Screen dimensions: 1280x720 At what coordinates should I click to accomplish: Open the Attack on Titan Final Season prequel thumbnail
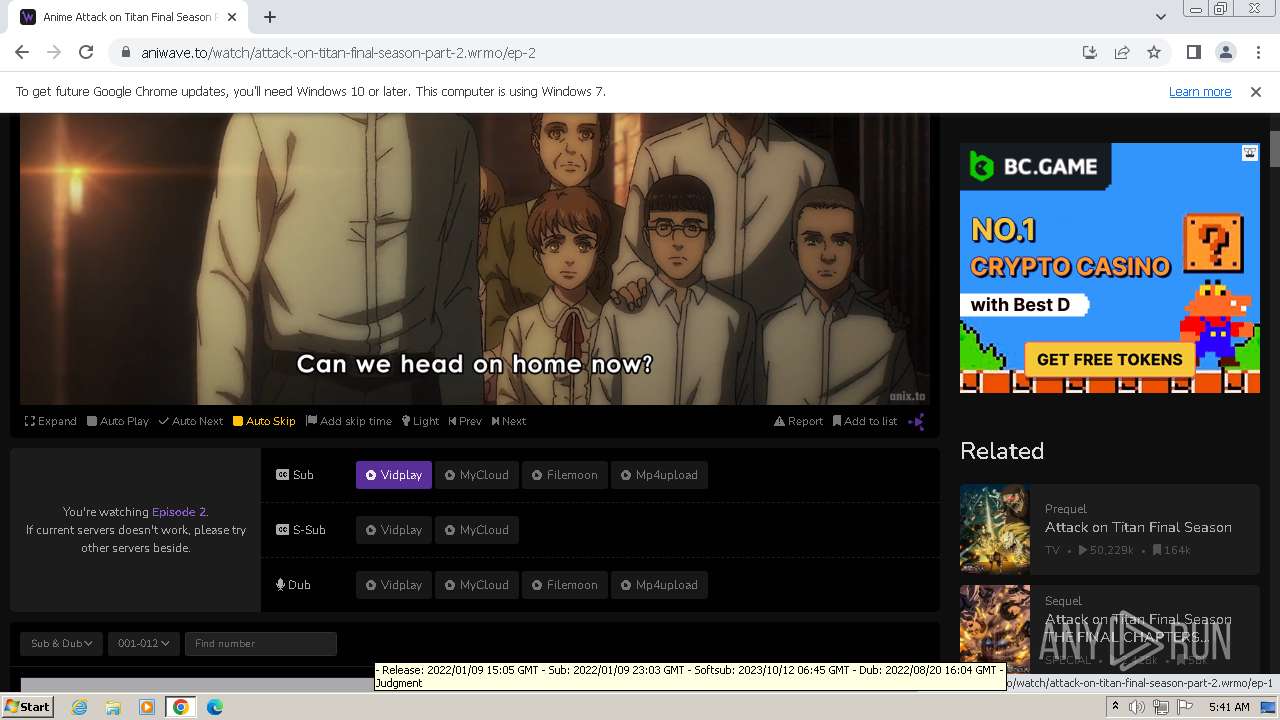pyautogui.click(x=995, y=528)
